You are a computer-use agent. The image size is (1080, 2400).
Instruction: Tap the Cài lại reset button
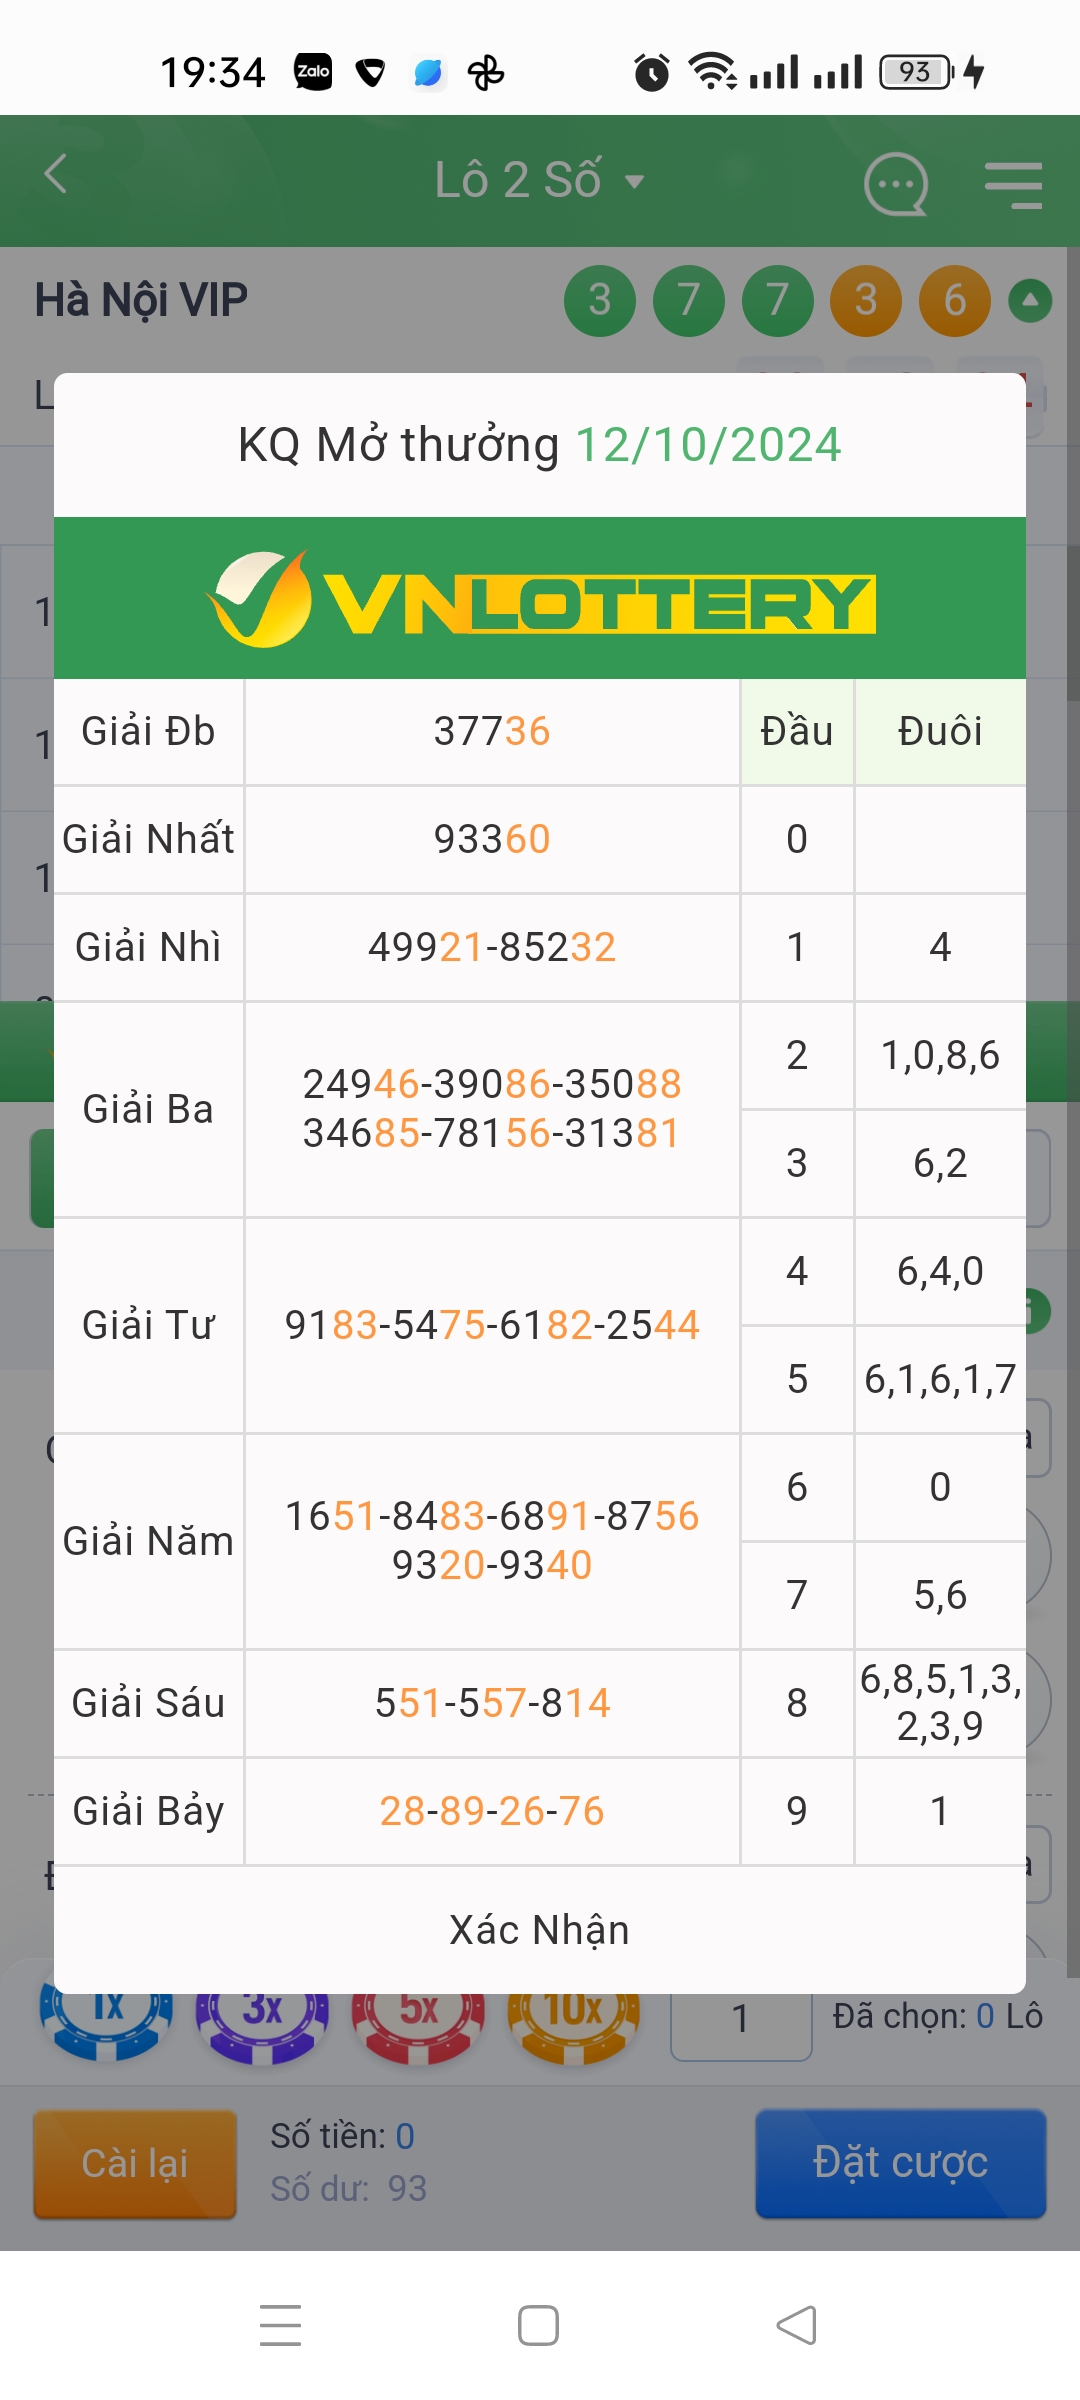pos(135,2164)
